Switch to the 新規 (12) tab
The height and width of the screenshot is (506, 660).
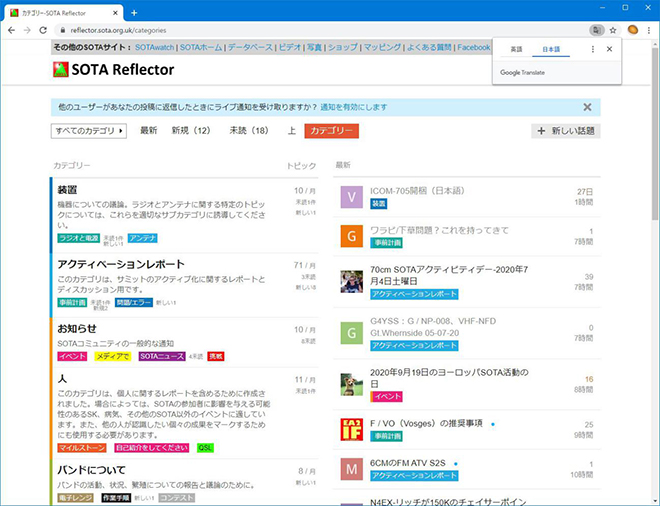pyautogui.click(x=191, y=131)
